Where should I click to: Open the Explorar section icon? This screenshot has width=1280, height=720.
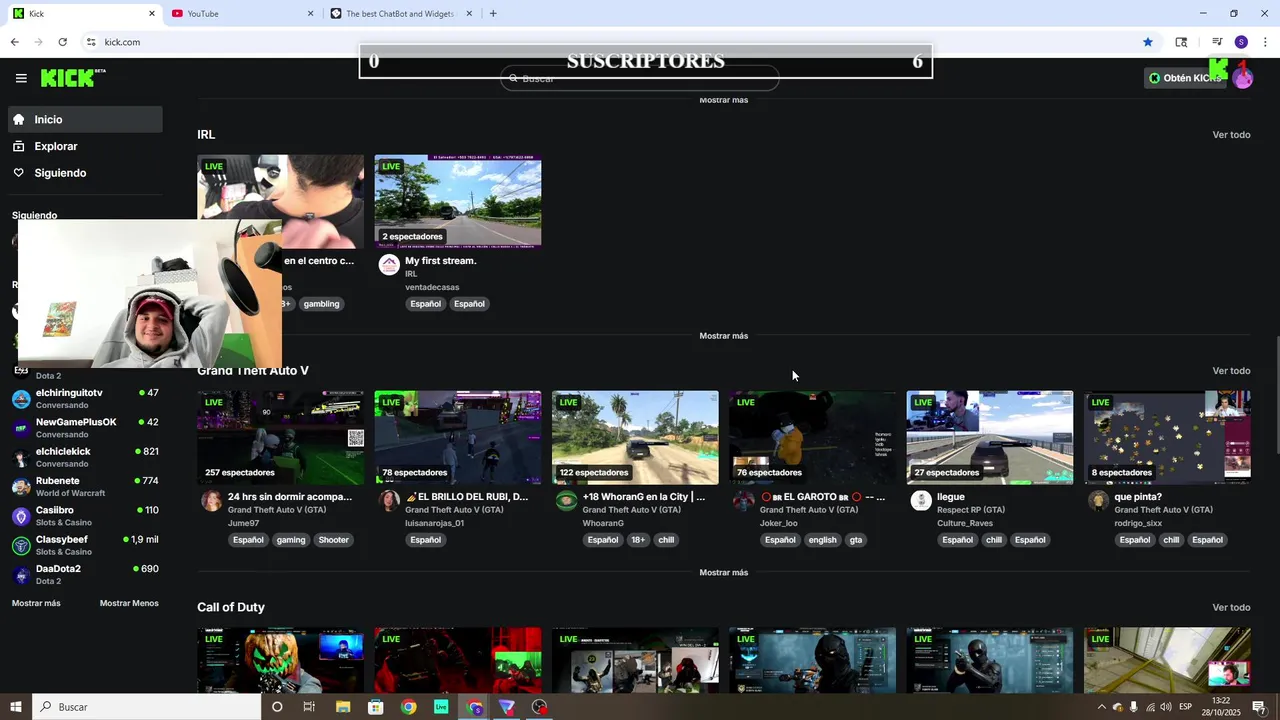(x=19, y=146)
